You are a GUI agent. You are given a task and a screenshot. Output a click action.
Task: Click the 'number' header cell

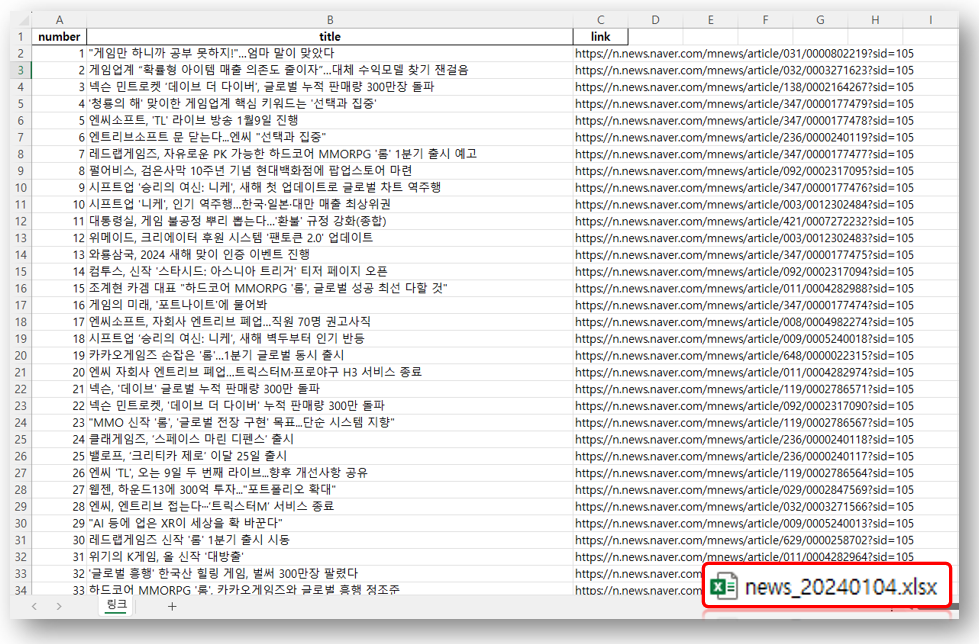point(59,36)
